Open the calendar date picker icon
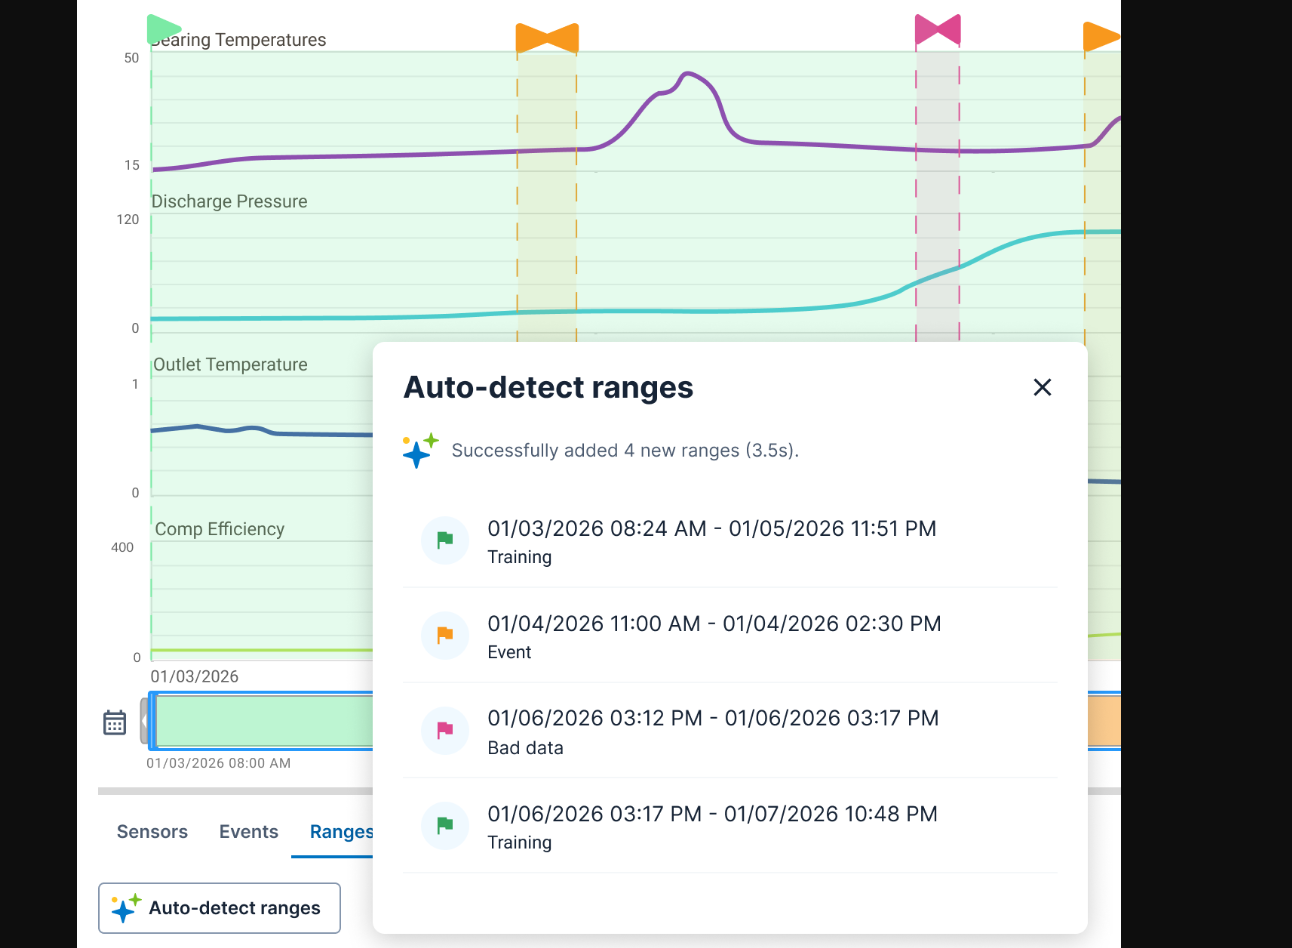The image size is (1292, 948). pos(115,722)
